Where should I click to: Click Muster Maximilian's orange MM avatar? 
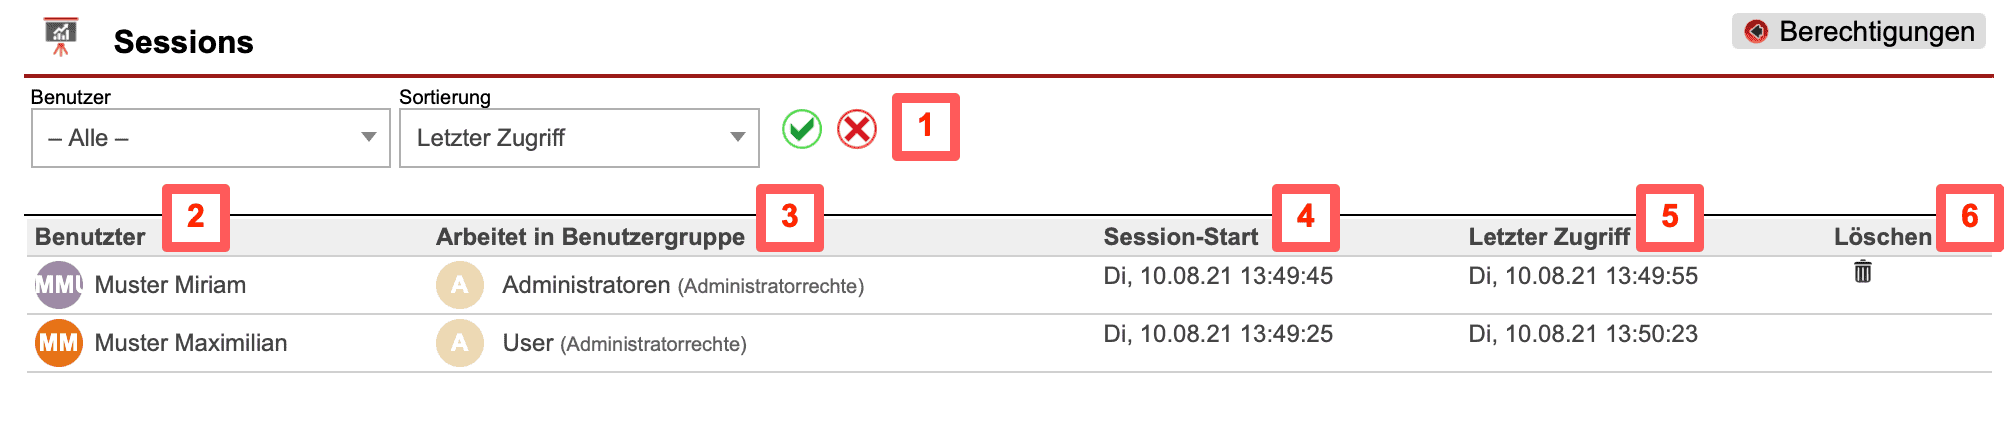(x=59, y=343)
